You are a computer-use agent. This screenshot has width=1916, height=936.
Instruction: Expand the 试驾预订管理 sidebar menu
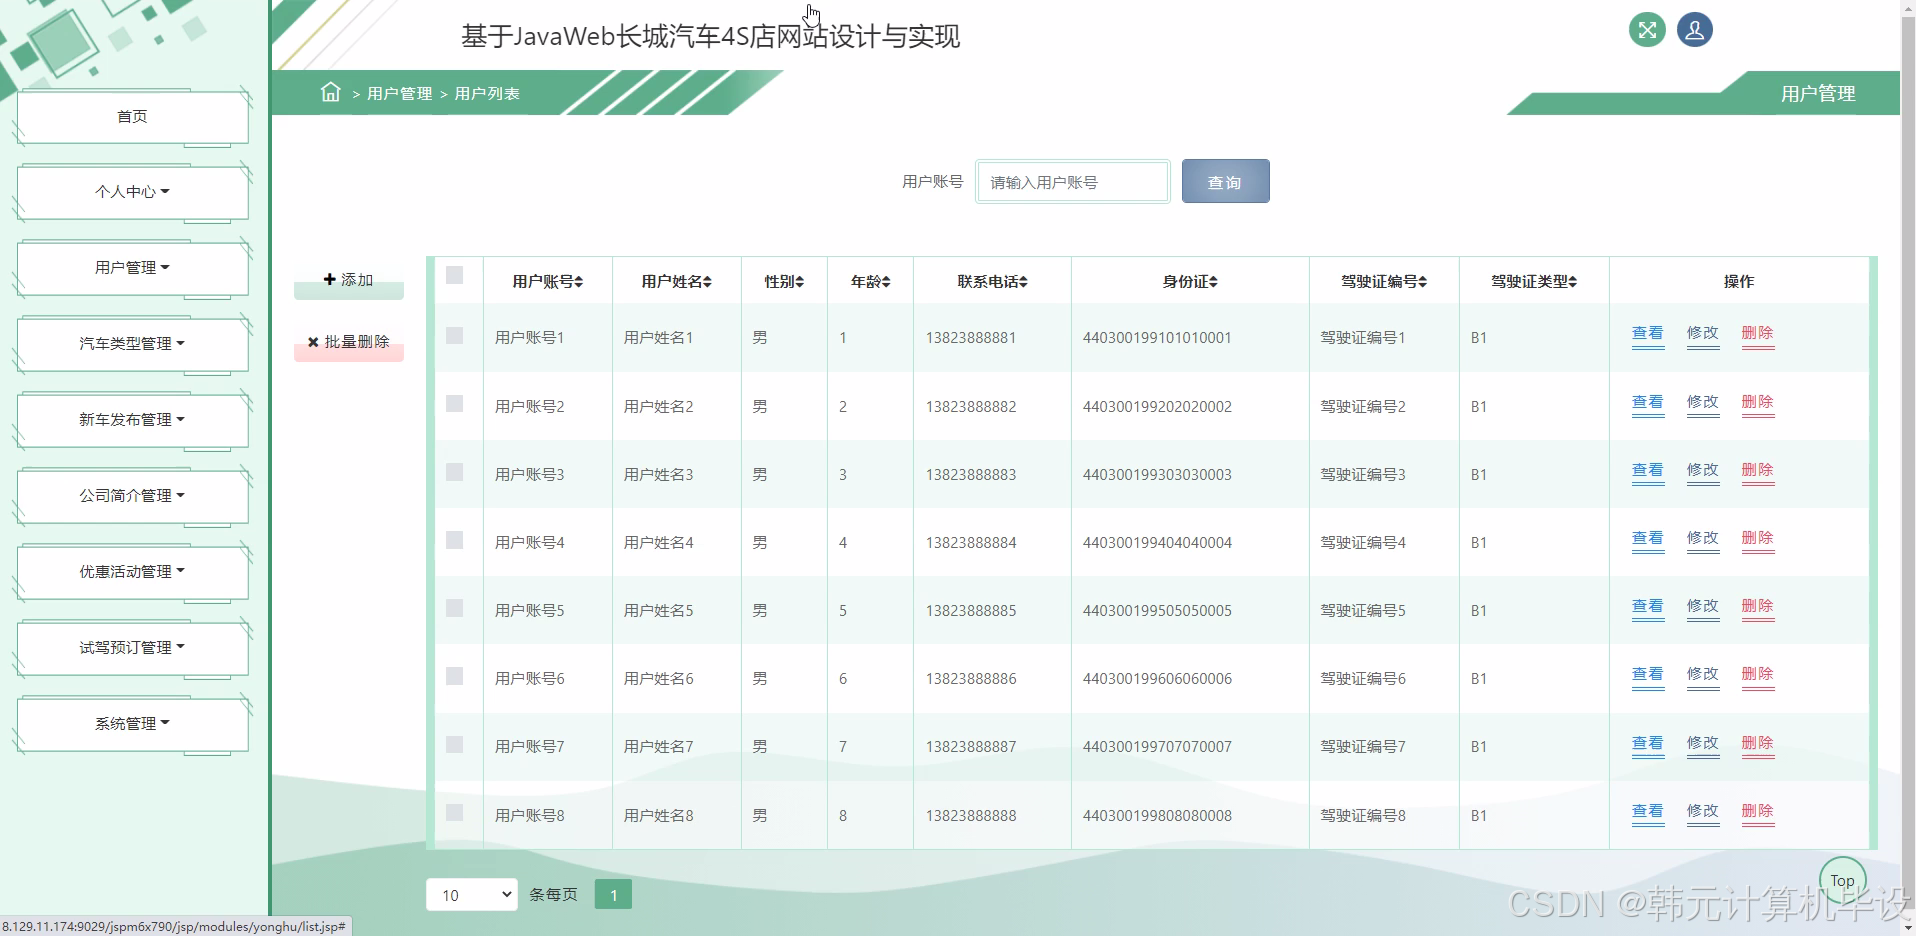point(132,648)
